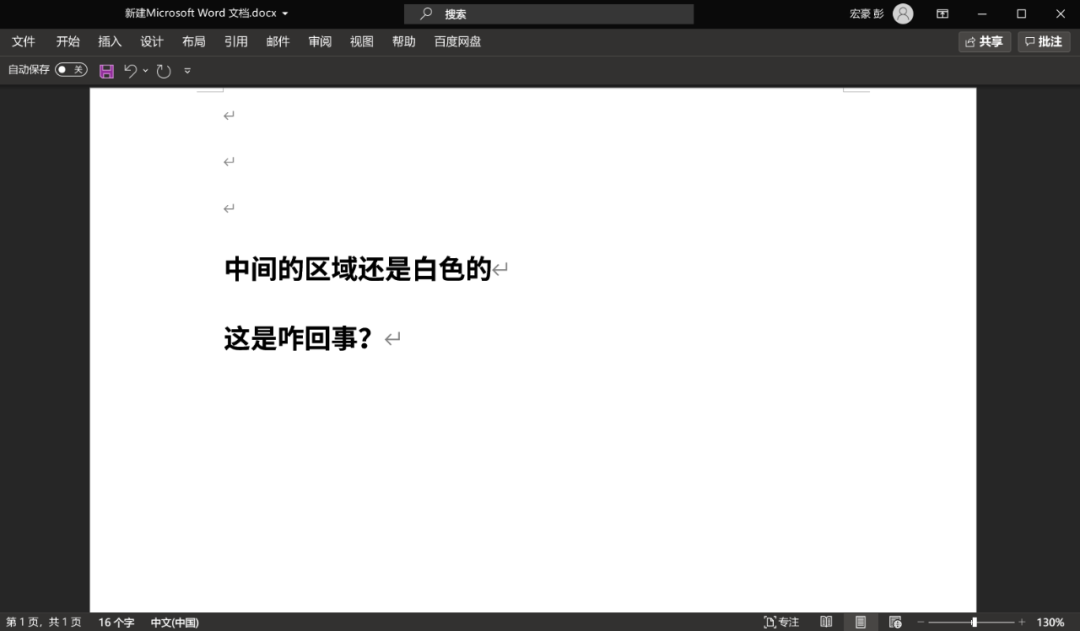Select Print Layout view icon

pyautogui.click(x=860, y=622)
